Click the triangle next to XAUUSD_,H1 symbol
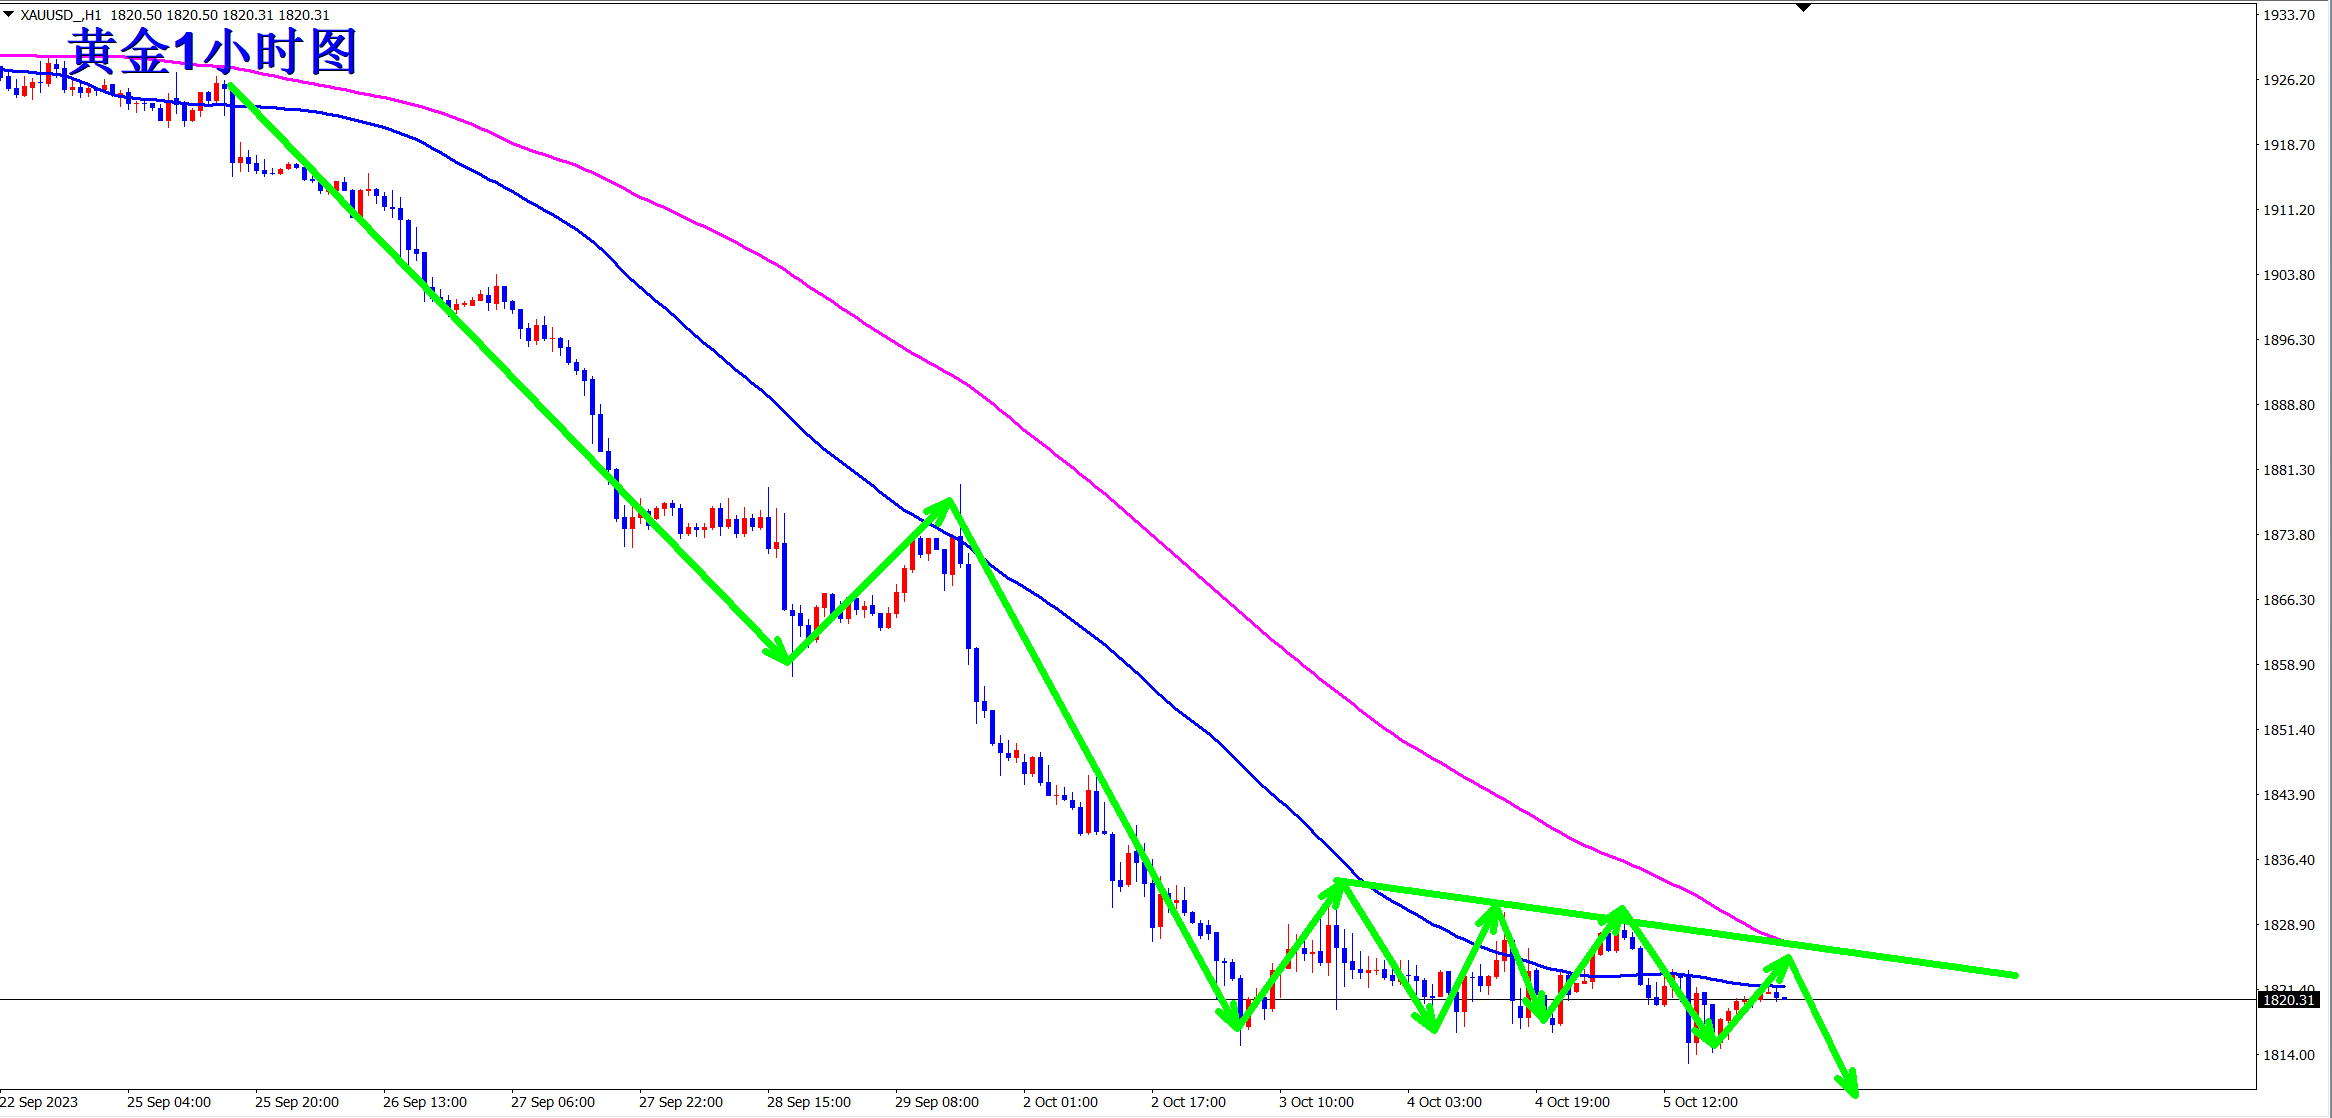The height and width of the screenshot is (1118, 2332). coord(8,15)
